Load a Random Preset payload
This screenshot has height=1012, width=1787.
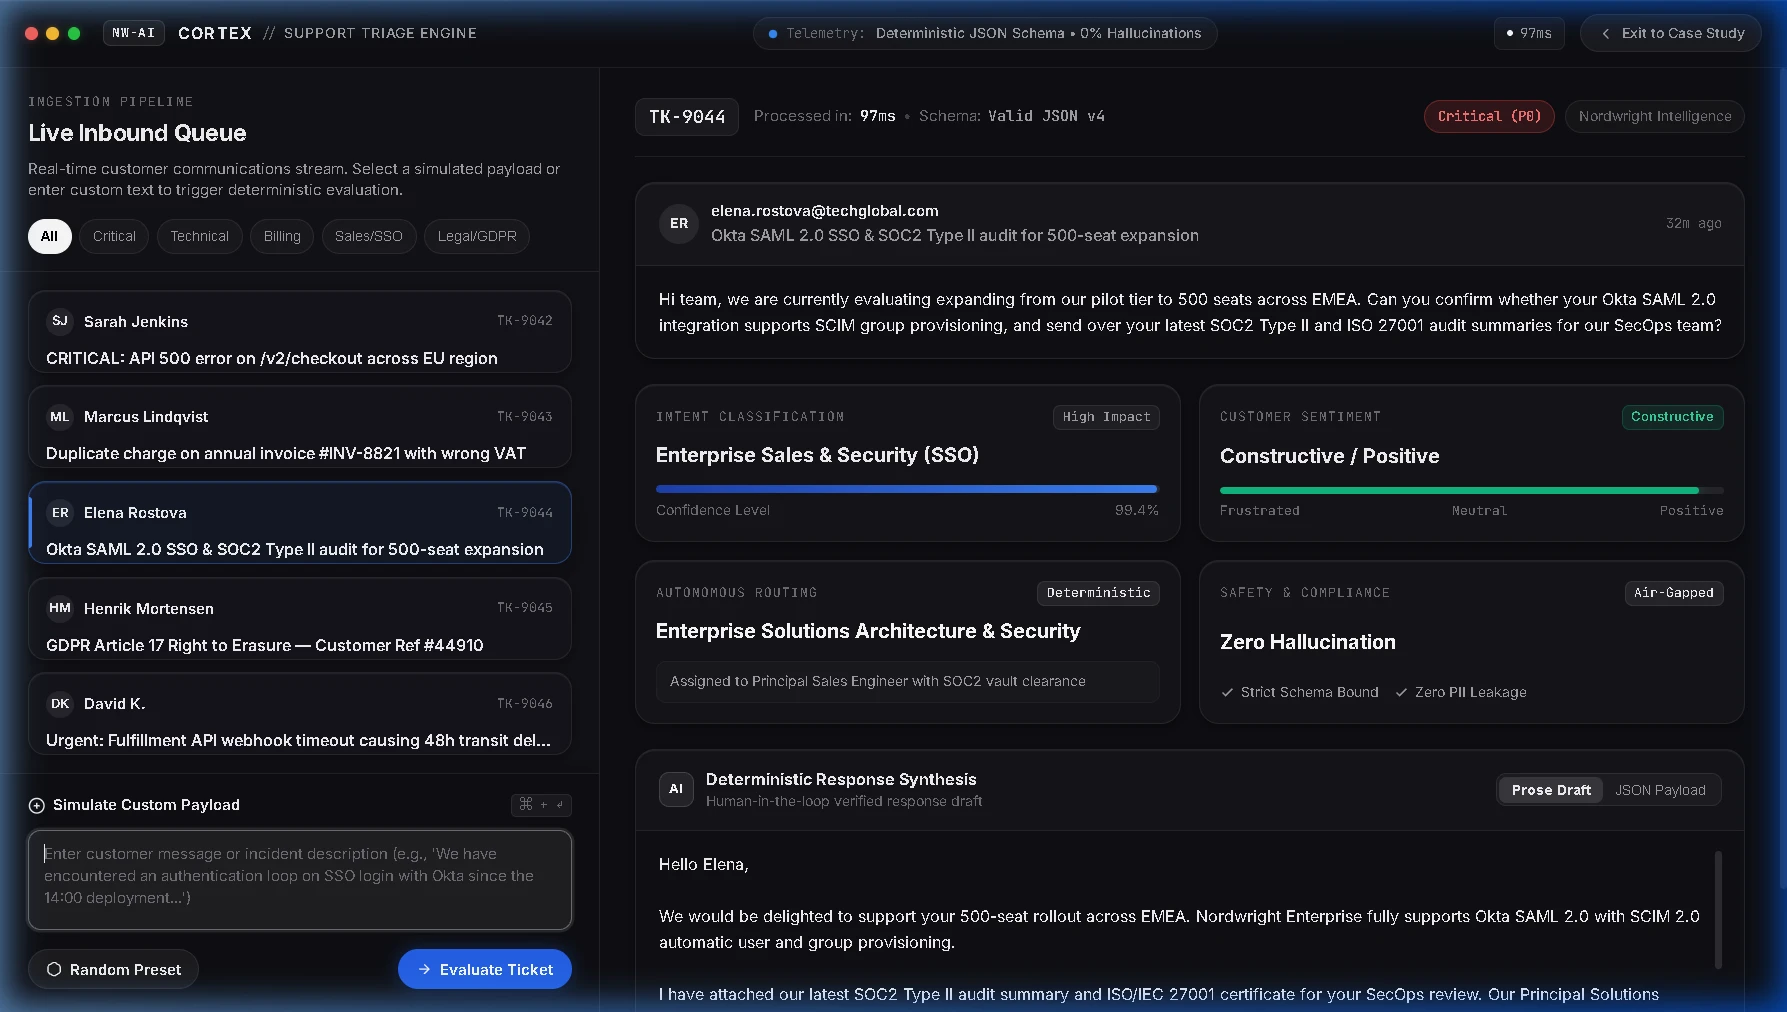coord(113,969)
